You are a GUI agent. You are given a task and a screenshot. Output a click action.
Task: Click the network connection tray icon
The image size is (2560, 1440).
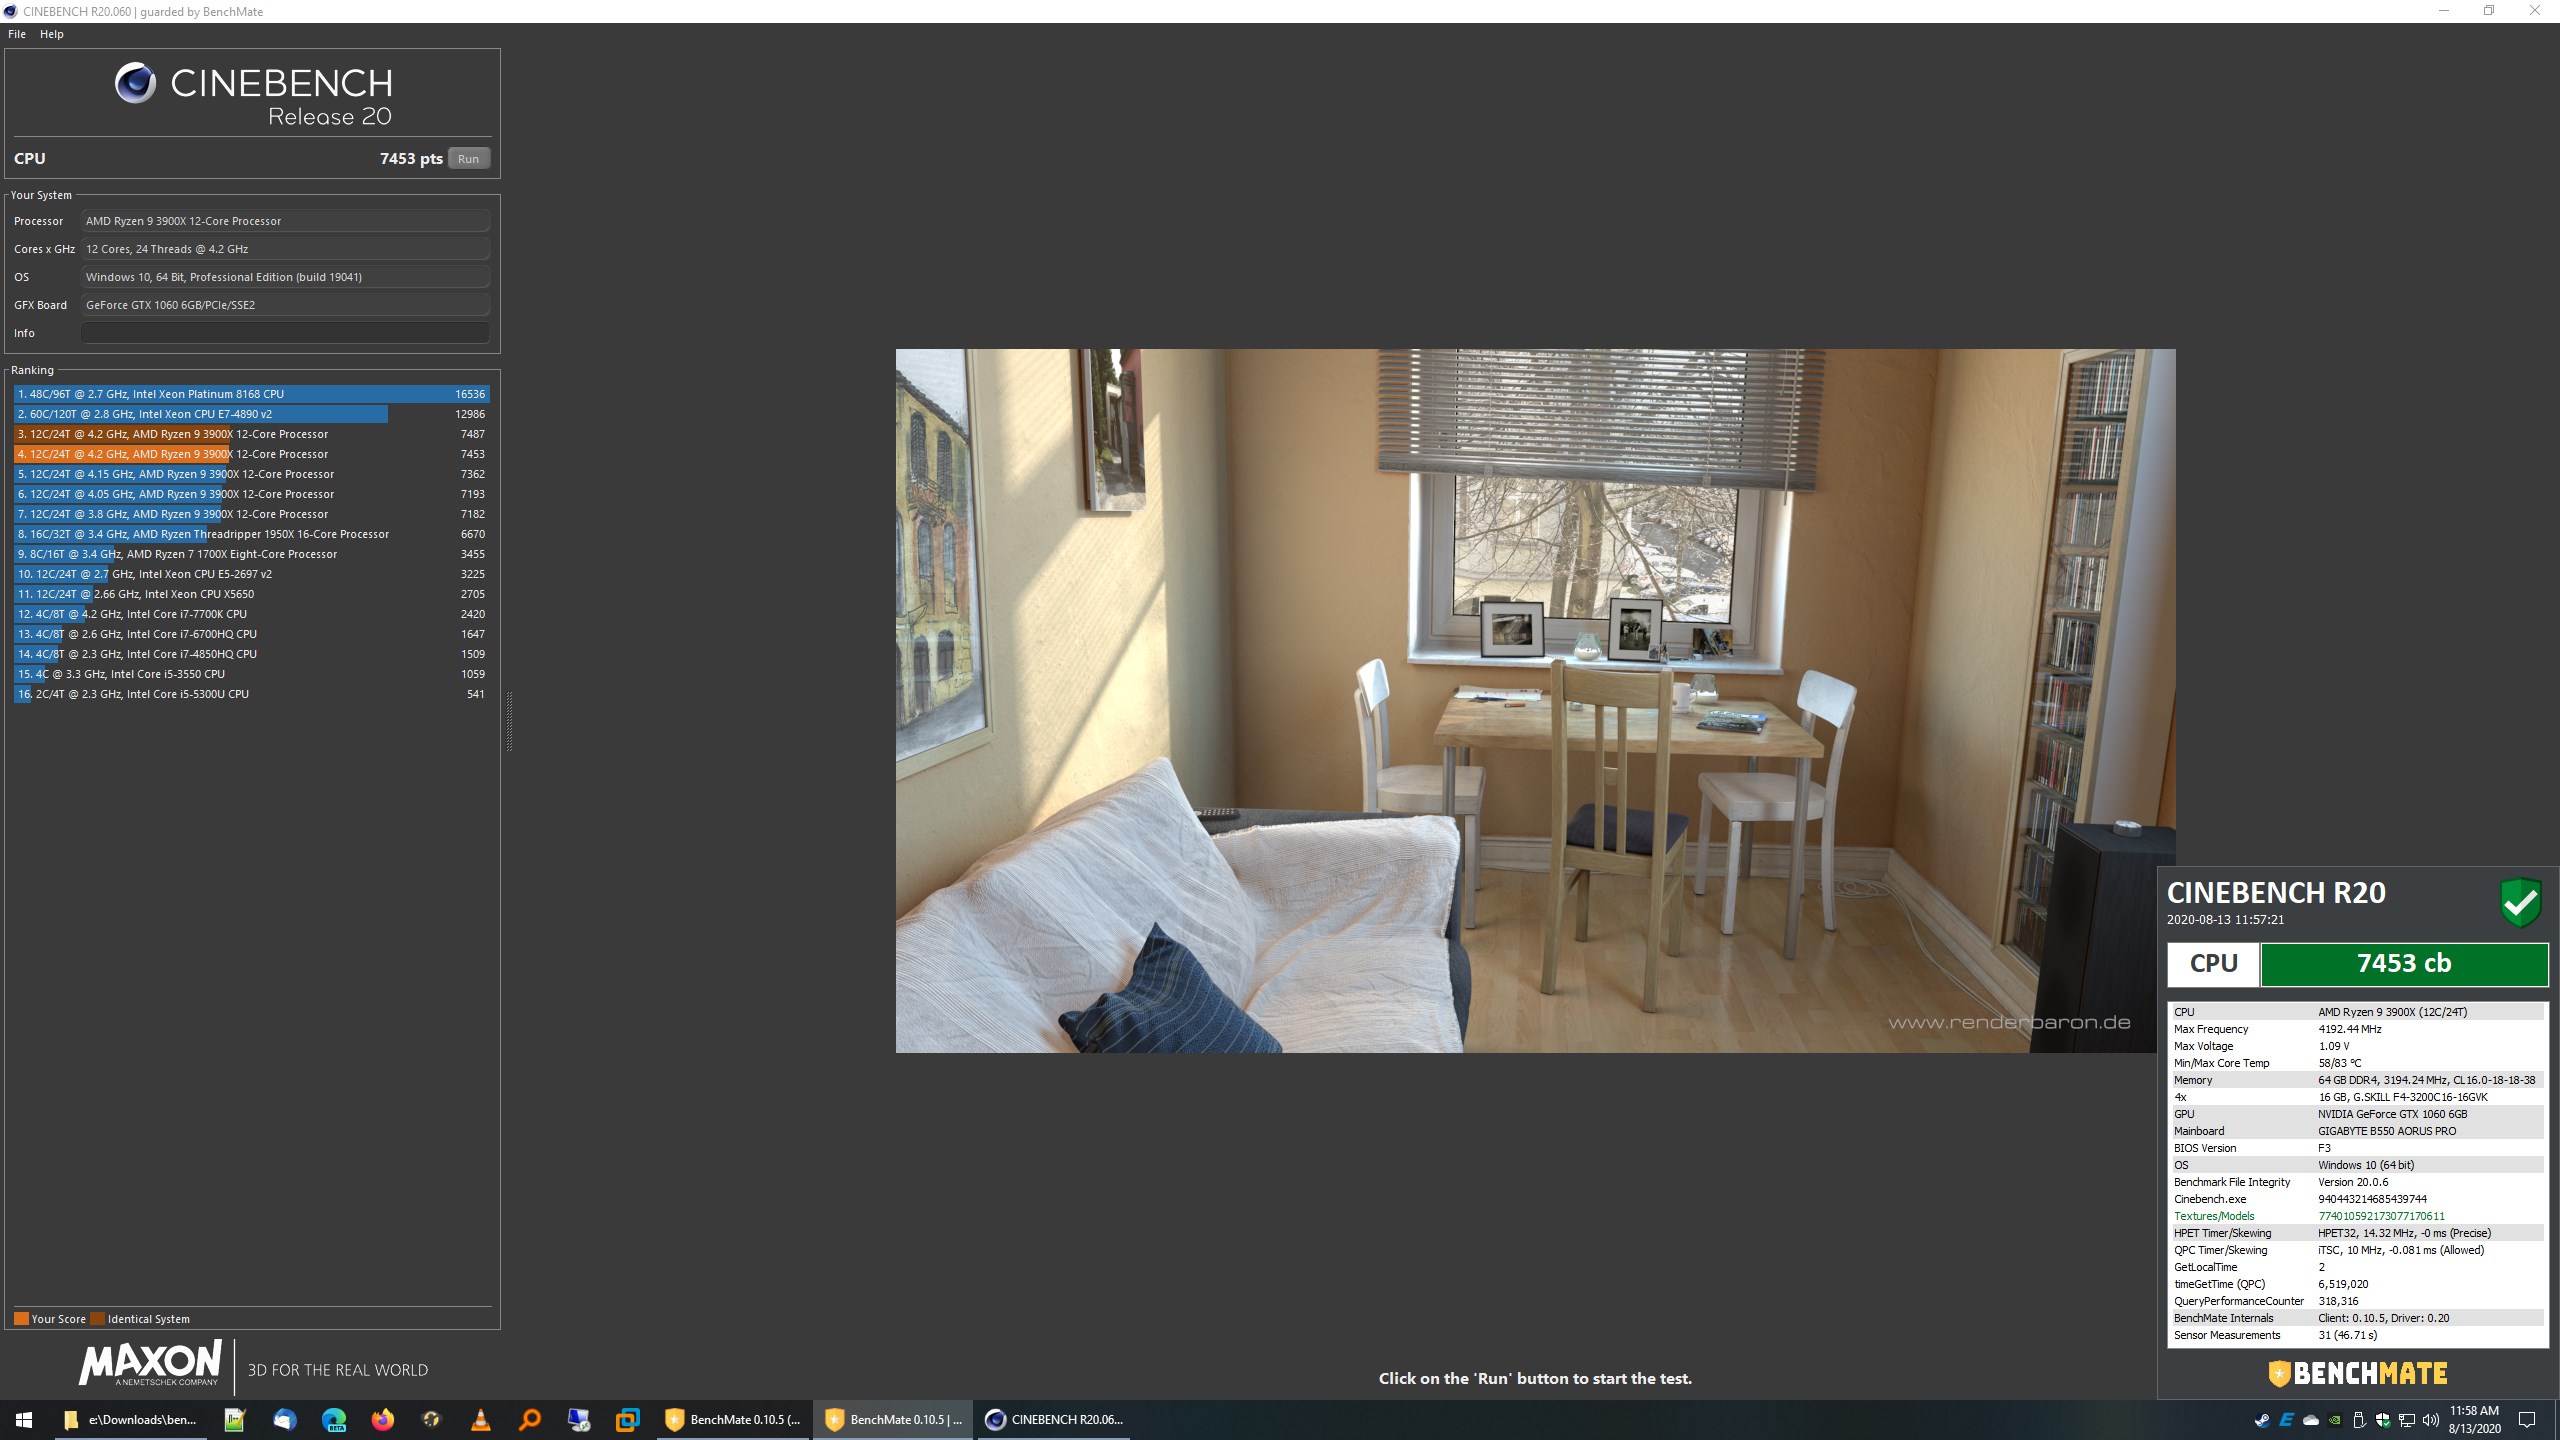point(2406,1420)
